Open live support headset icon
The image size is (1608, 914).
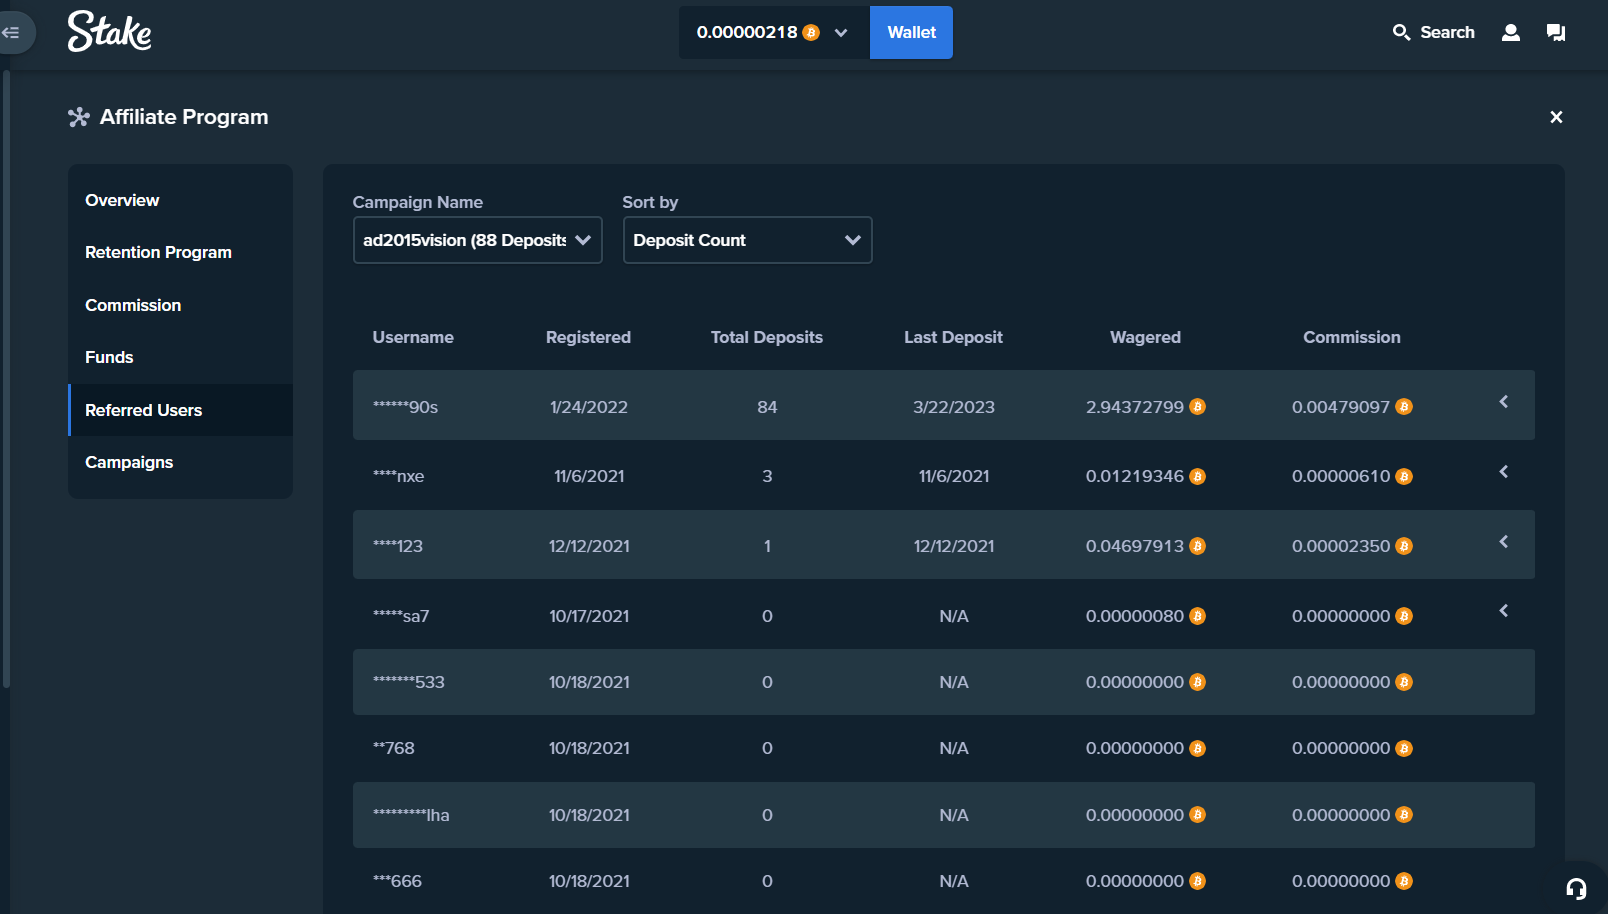pos(1576,888)
